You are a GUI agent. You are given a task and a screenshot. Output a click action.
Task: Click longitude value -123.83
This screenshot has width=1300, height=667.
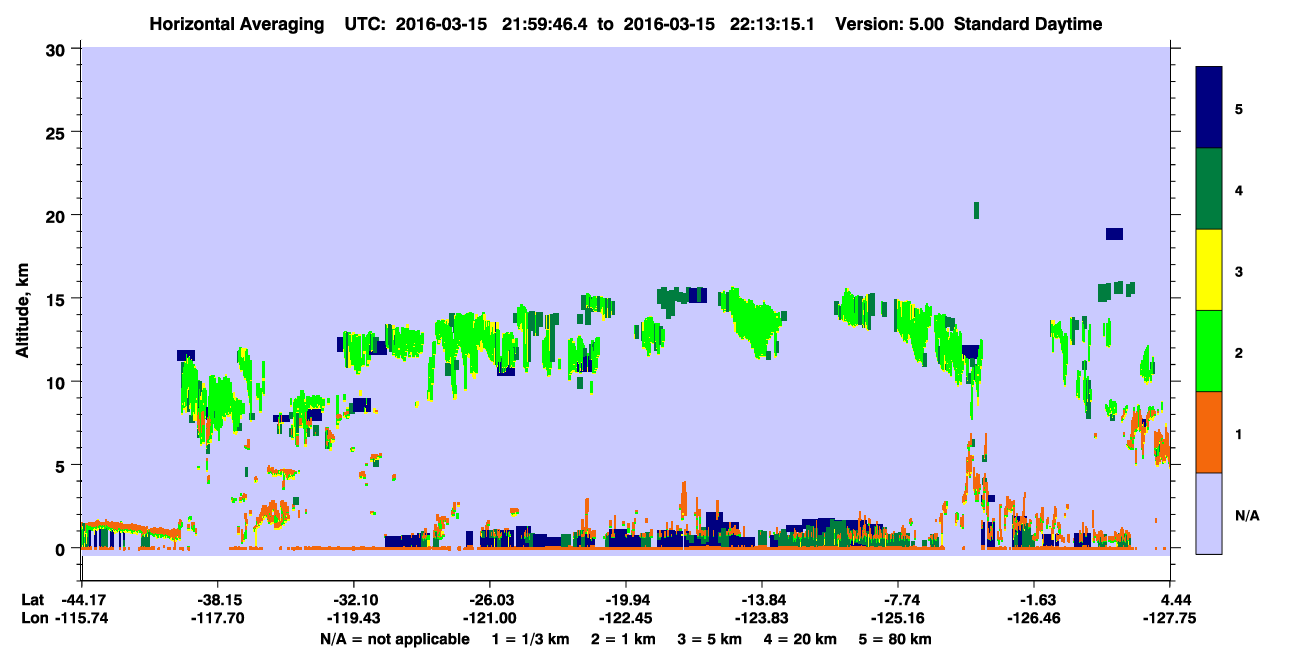[762, 618]
